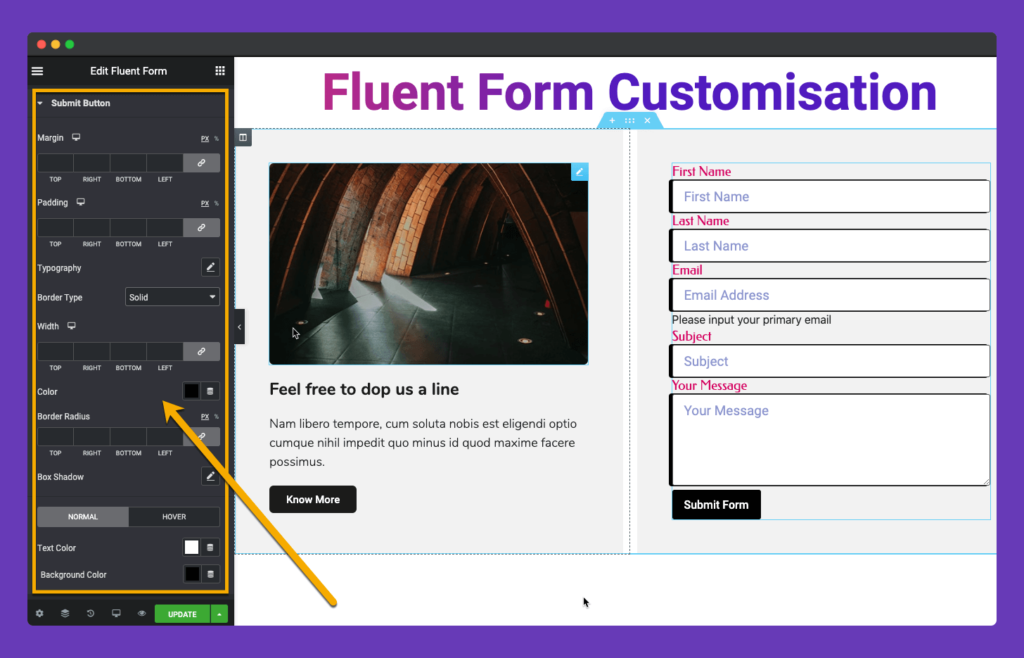The height and width of the screenshot is (658, 1024).
Task: Select the NORMAL state tab
Action: click(82, 517)
